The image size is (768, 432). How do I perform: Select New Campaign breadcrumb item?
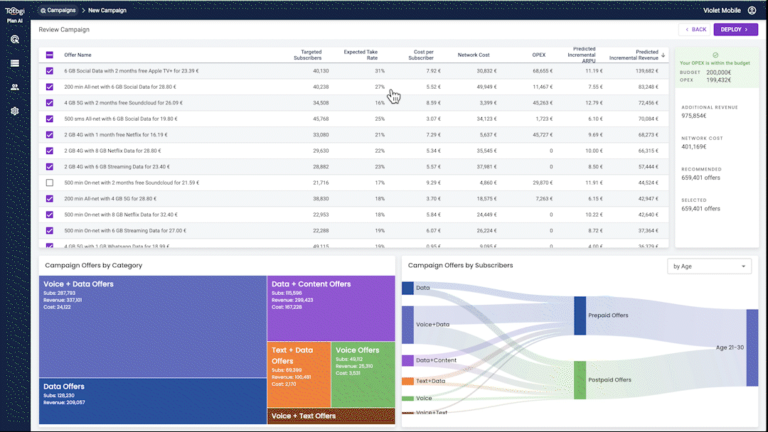[107, 10]
